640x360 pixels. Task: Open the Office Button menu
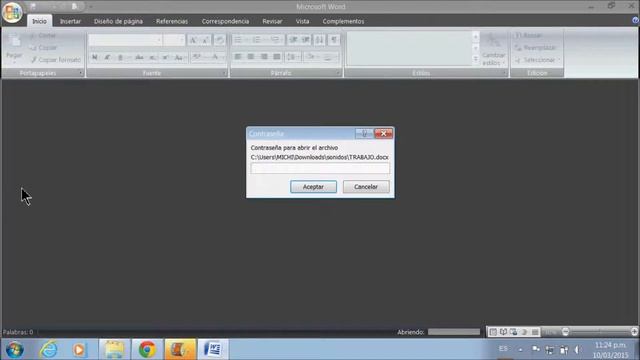tap(12, 12)
